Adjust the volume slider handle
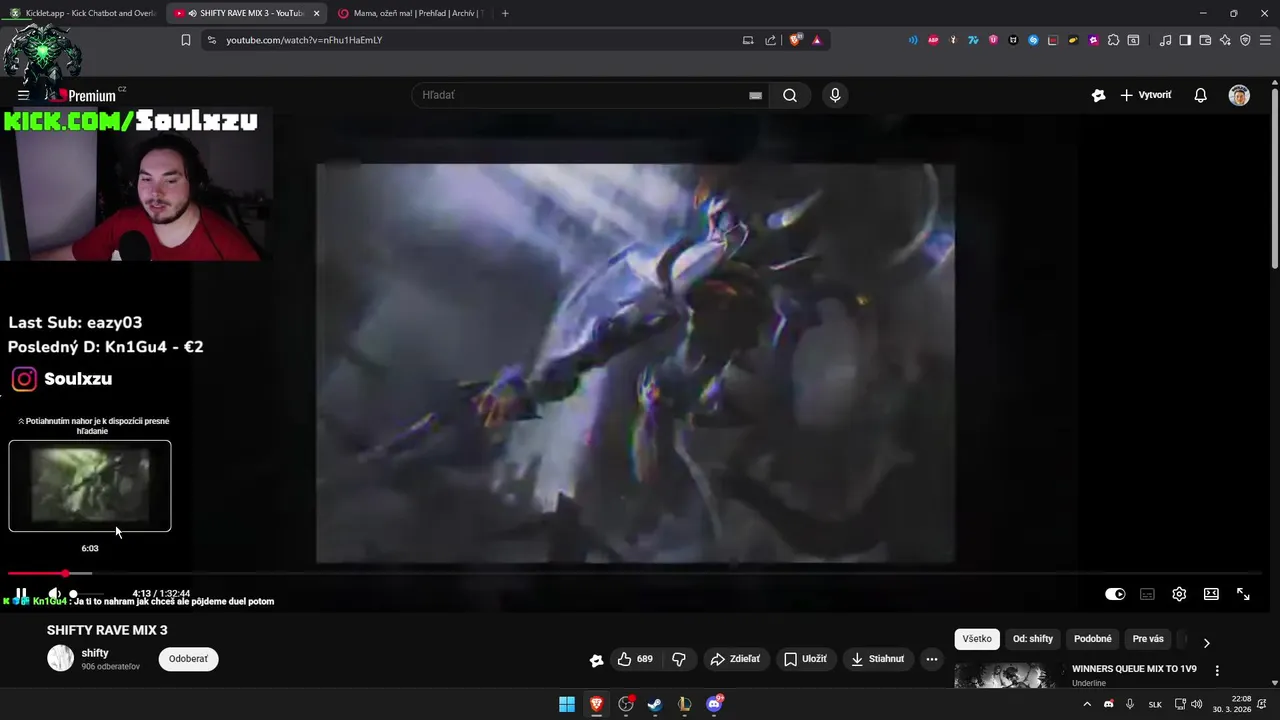 tap(73, 594)
